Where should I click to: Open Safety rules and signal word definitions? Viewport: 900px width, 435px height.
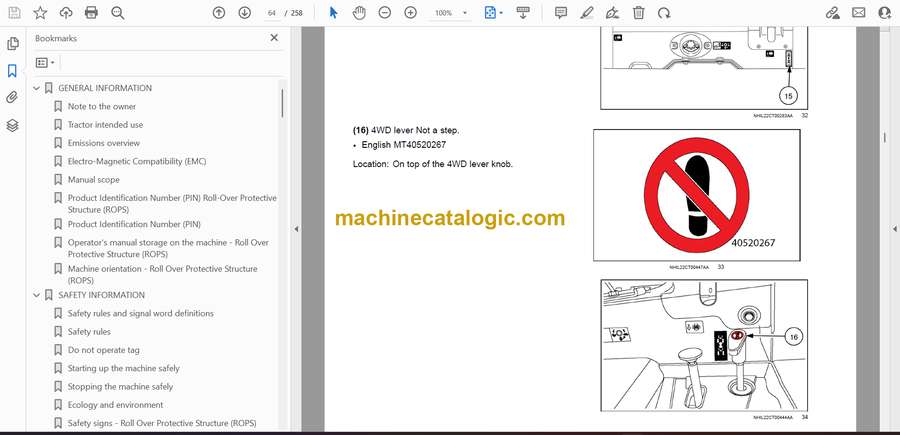[x=141, y=313]
